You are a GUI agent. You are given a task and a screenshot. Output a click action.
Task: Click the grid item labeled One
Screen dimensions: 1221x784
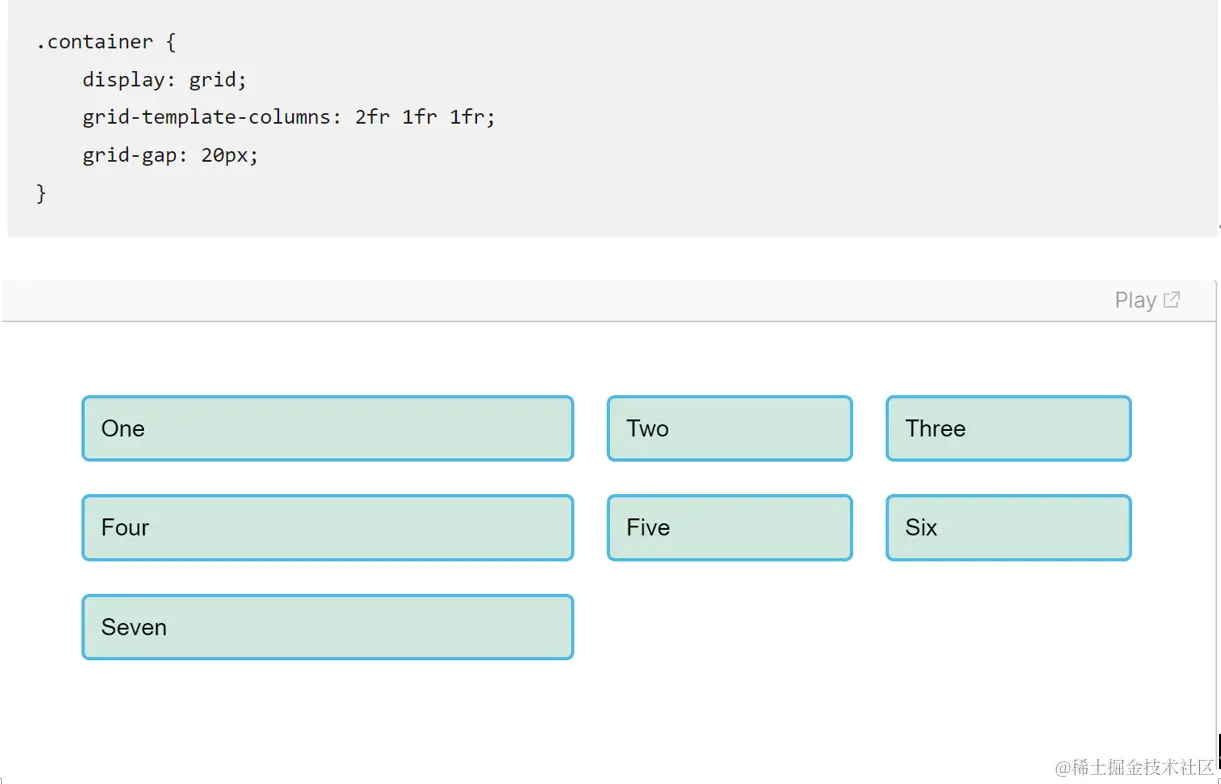coord(327,428)
